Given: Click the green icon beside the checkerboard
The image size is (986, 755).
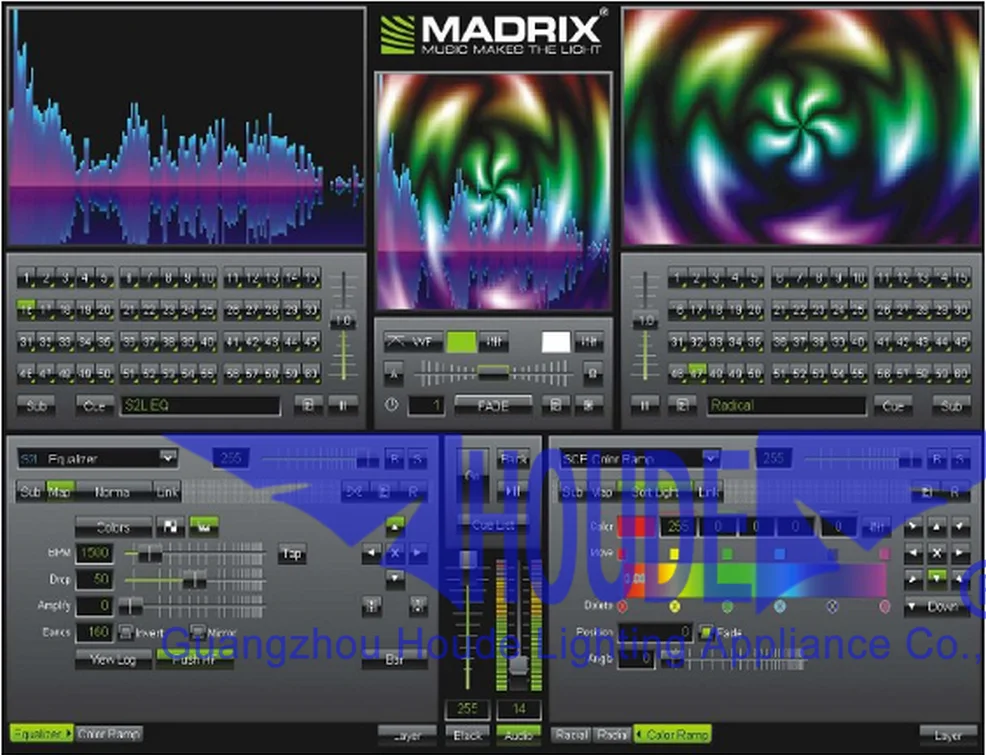Looking at the screenshot, I should [x=204, y=527].
